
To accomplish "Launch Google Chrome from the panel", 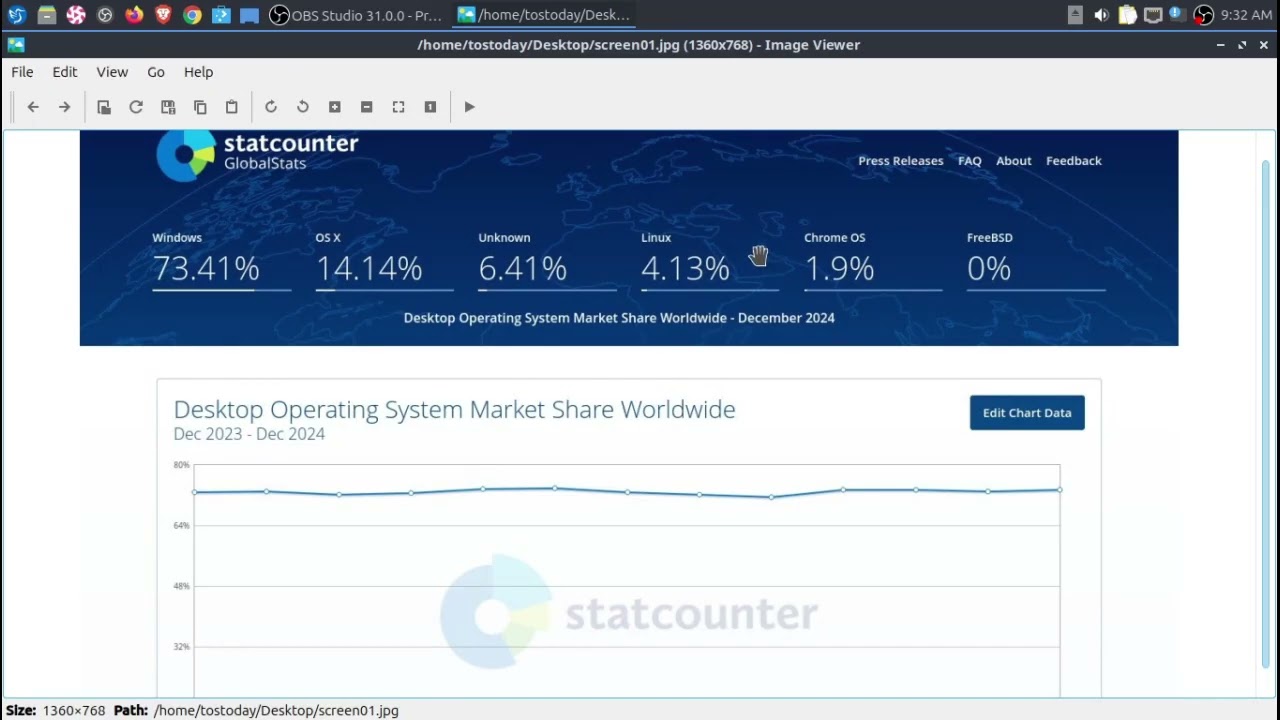I will click(x=192, y=15).
